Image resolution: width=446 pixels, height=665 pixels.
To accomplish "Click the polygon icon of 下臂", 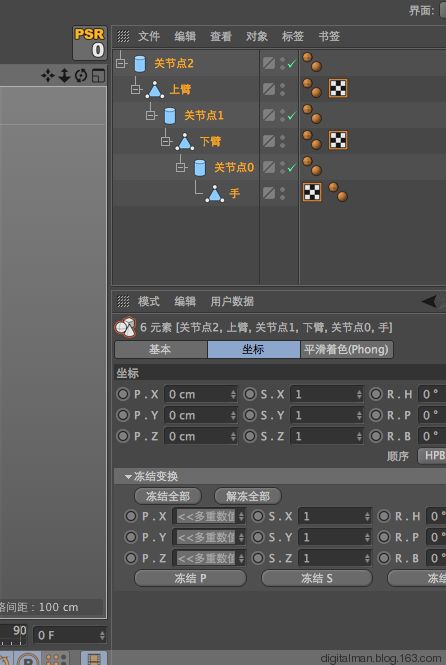I will tap(185, 141).
